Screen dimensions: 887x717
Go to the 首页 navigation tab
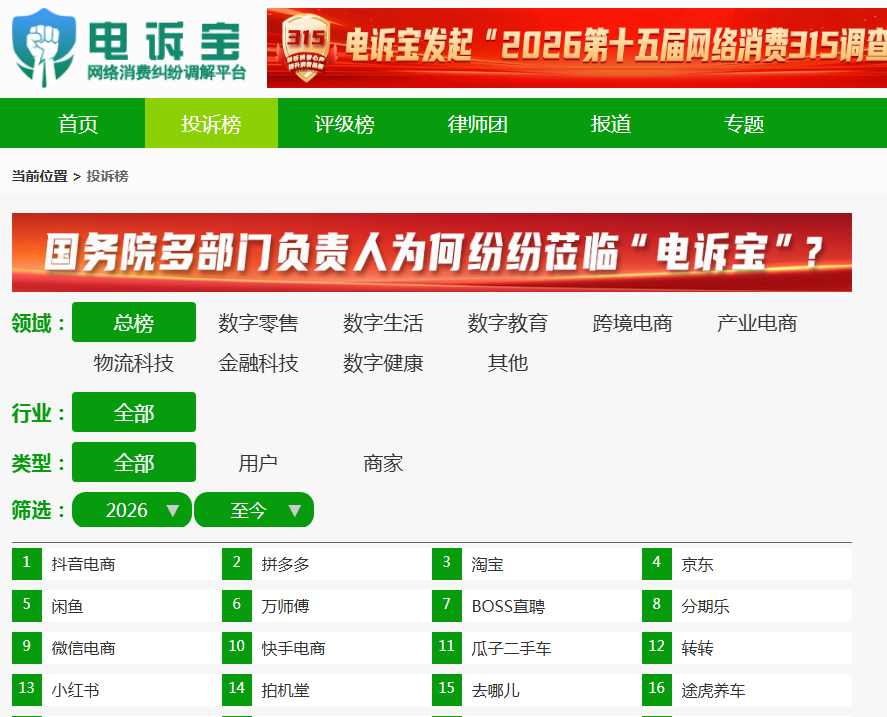(78, 123)
